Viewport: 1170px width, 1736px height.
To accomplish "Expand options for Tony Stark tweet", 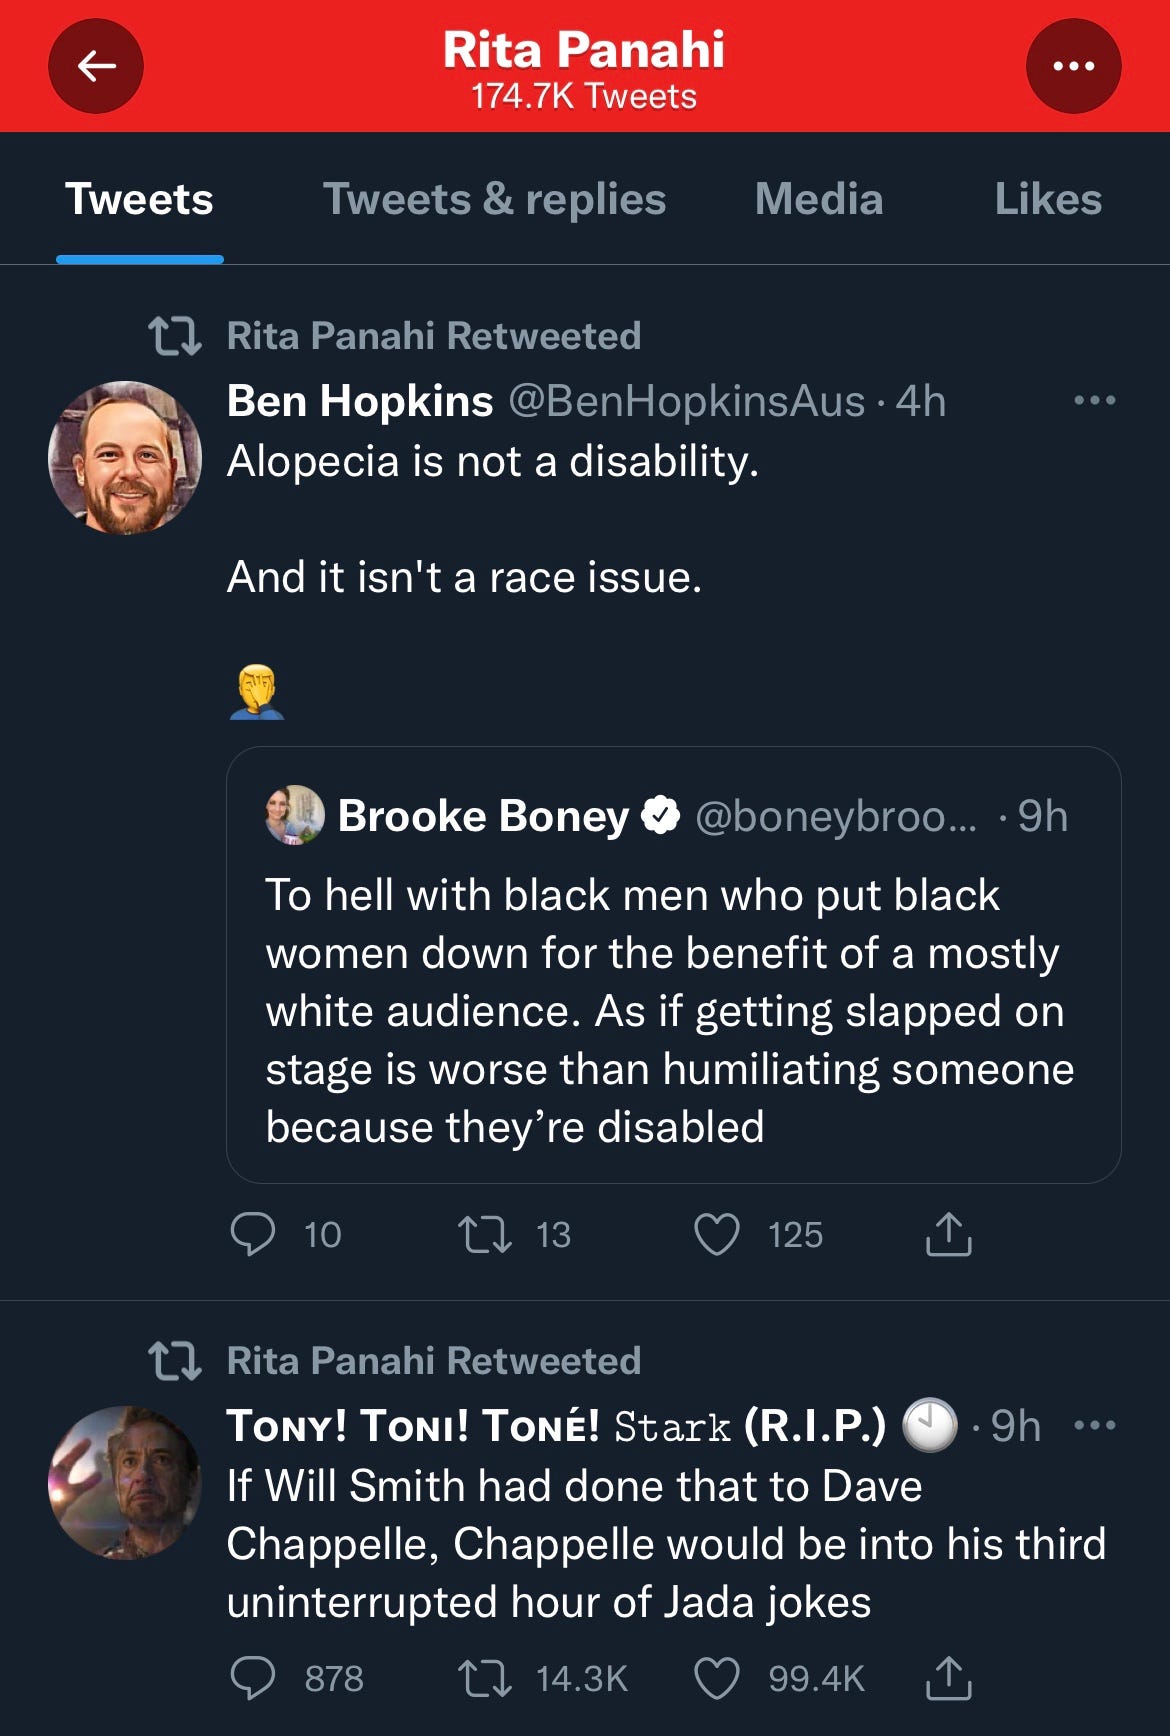I will pos(1094,1426).
